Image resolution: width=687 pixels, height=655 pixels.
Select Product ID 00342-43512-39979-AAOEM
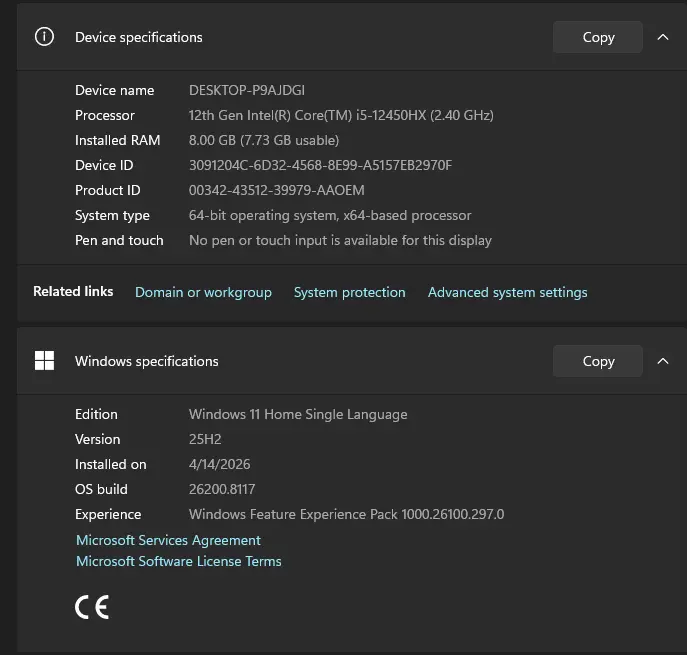pos(276,190)
